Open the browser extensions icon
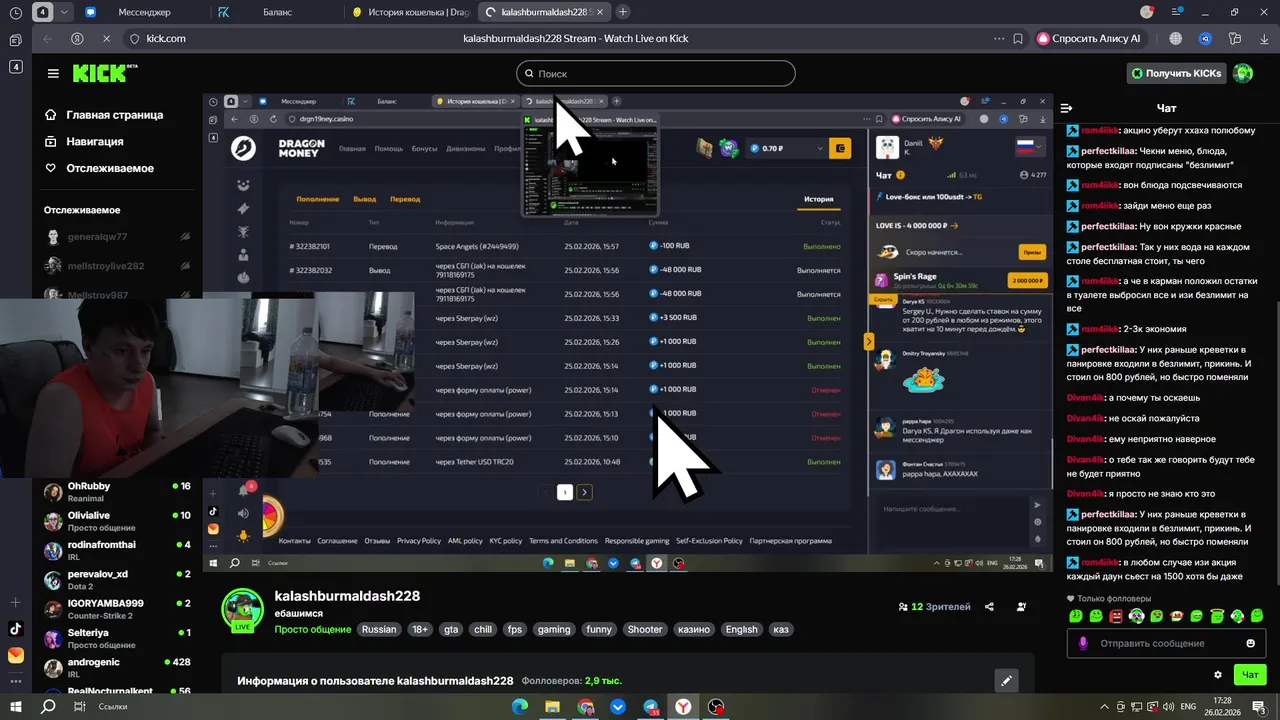This screenshot has height=720, width=1280. pyautogui.click(x=1235, y=38)
